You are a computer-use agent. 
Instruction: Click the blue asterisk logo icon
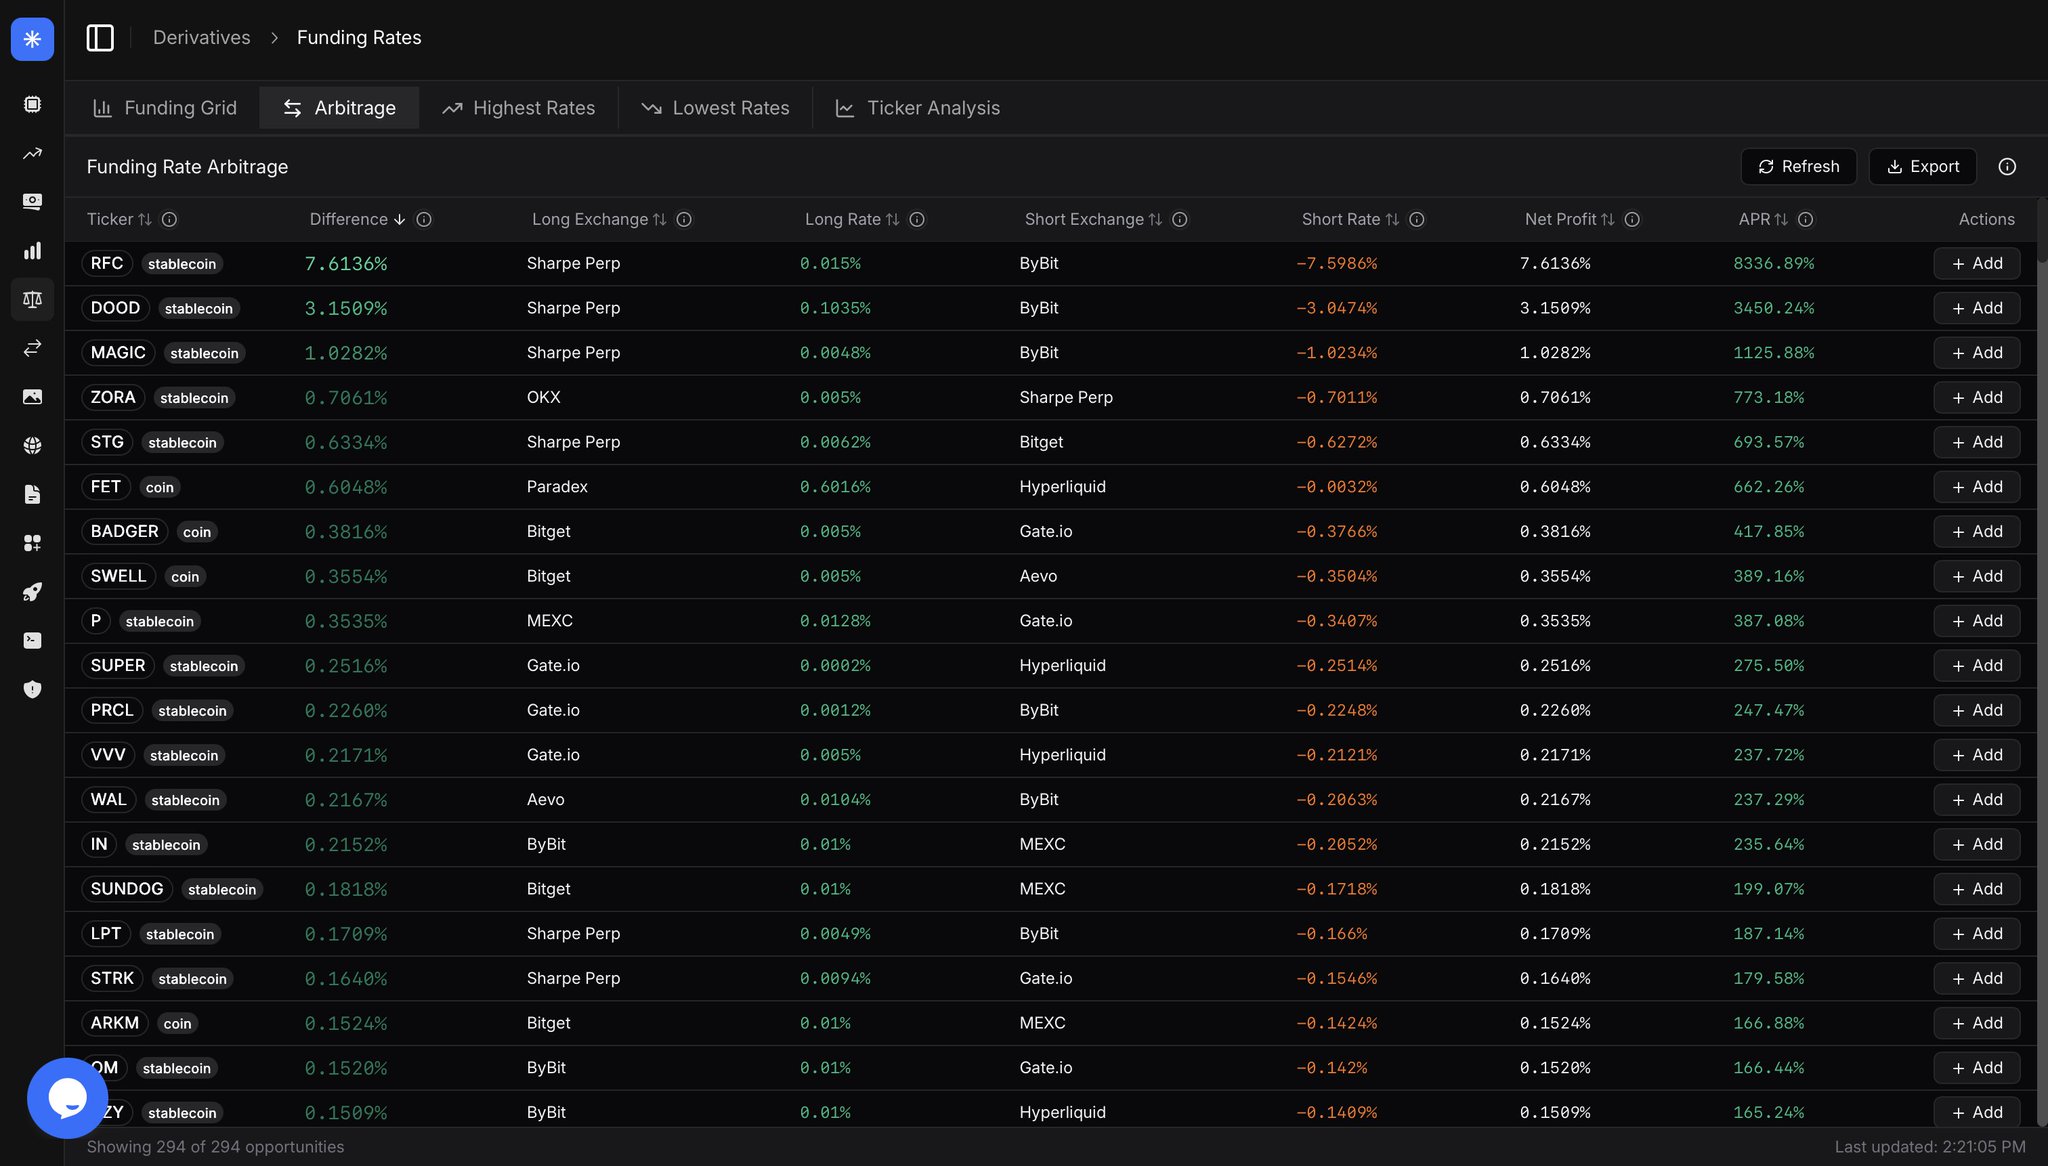tap(32, 39)
